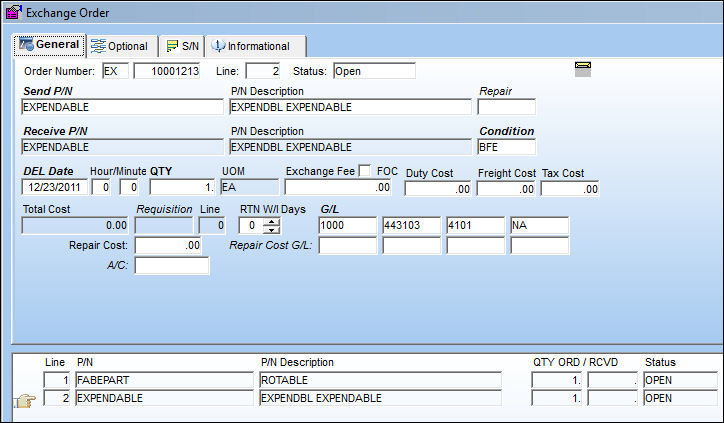This screenshot has height=423, width=724.
Task: Switch to the Optional tab
Action: pos(122,46)
